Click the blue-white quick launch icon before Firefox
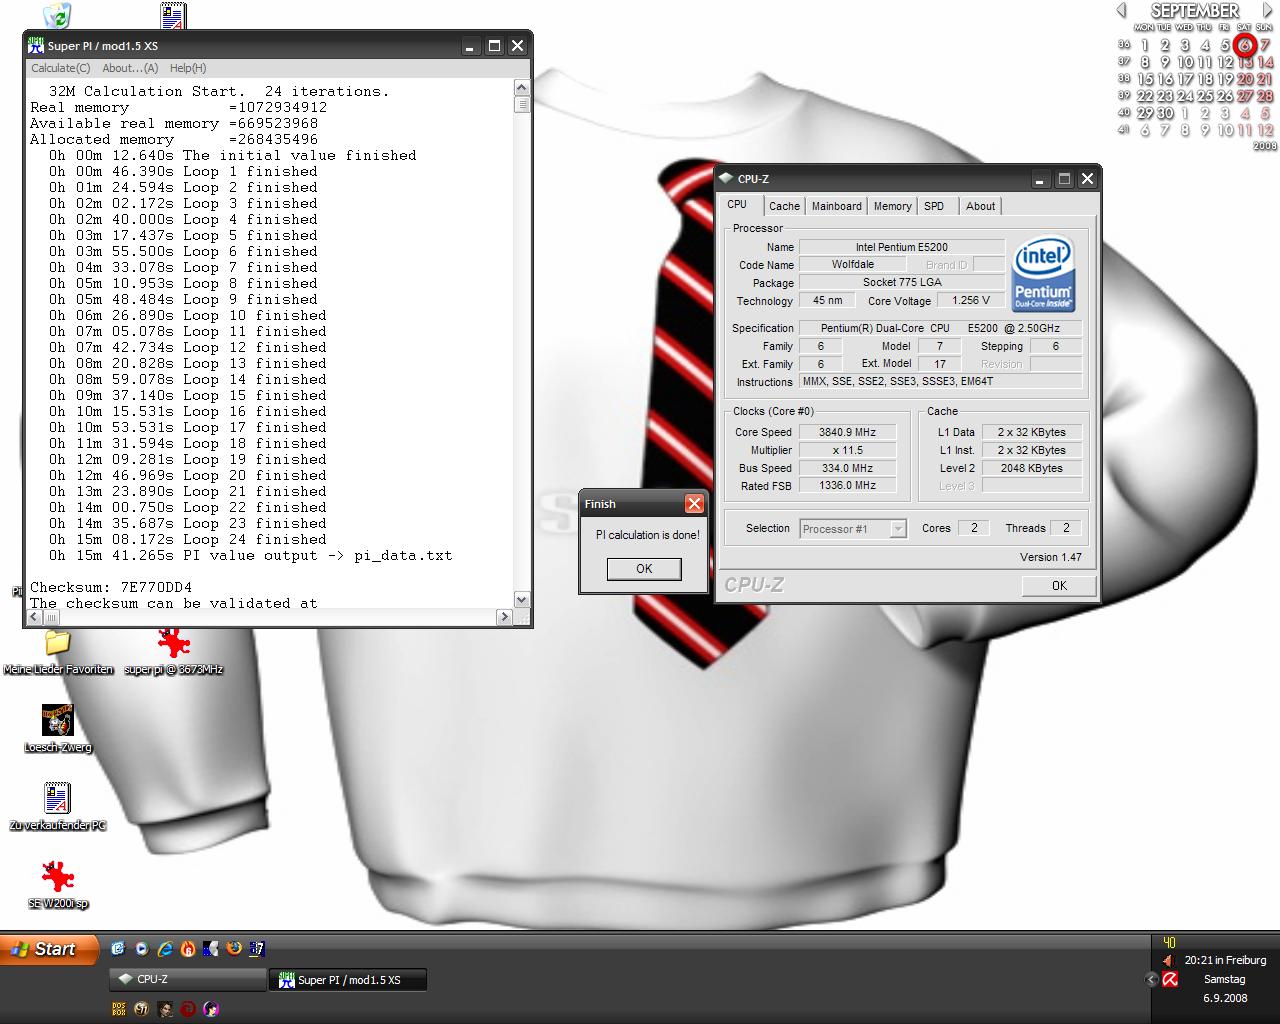 (x=210, y=948)
